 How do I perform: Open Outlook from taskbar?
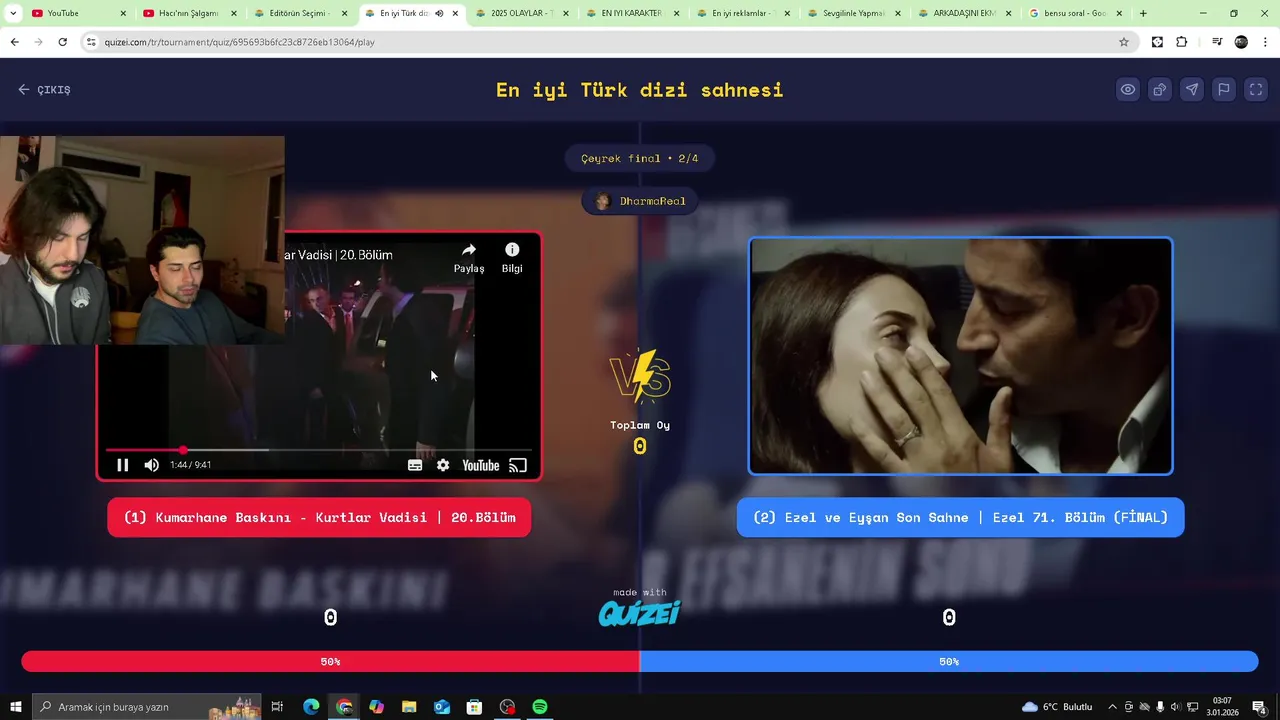pos(442,707)
